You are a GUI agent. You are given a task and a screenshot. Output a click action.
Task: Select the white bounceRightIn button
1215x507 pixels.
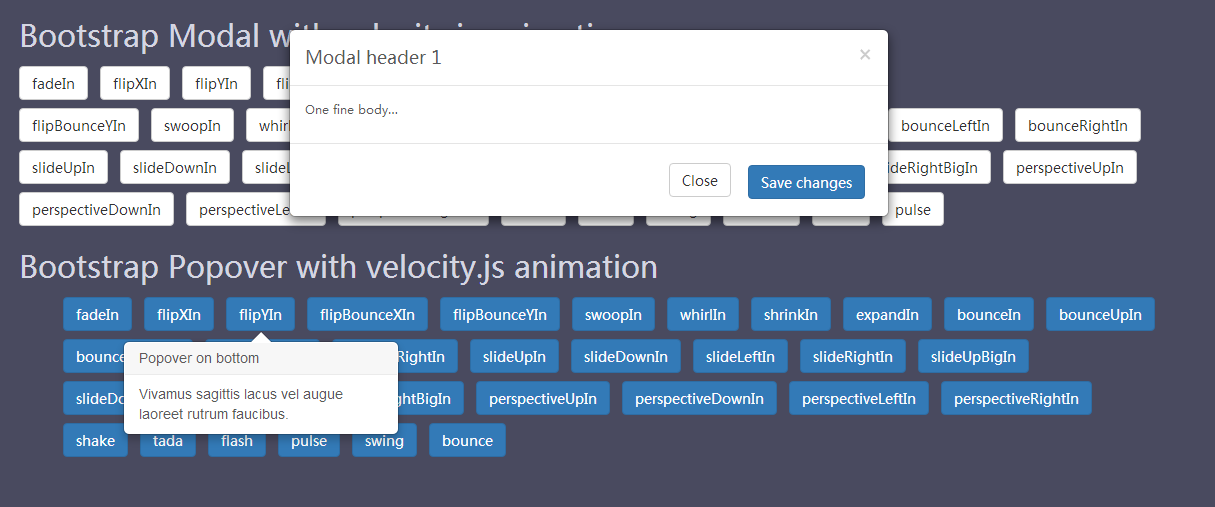pos(1078,126)
